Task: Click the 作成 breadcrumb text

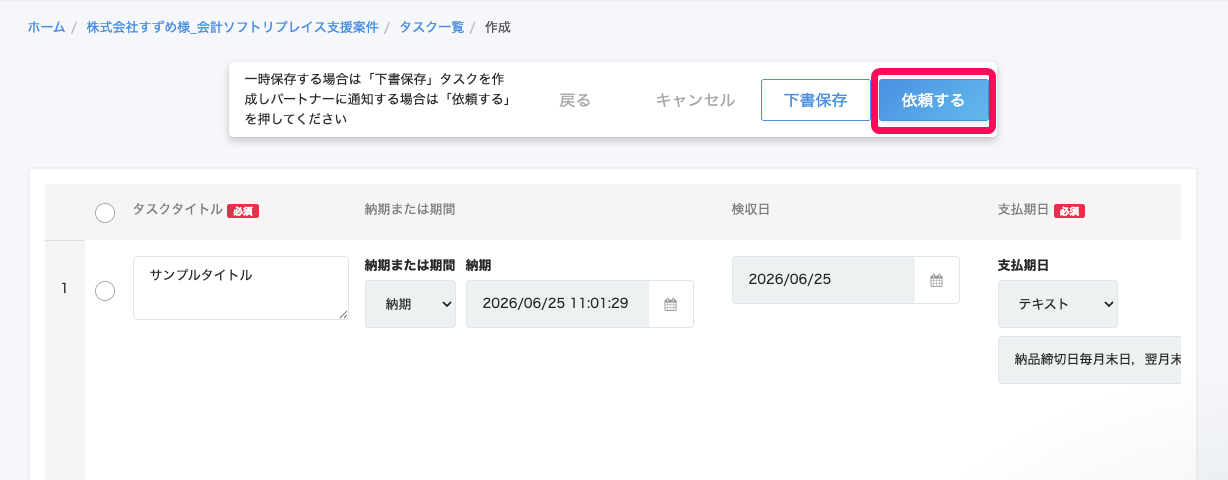Action: [x=497, y=27]
